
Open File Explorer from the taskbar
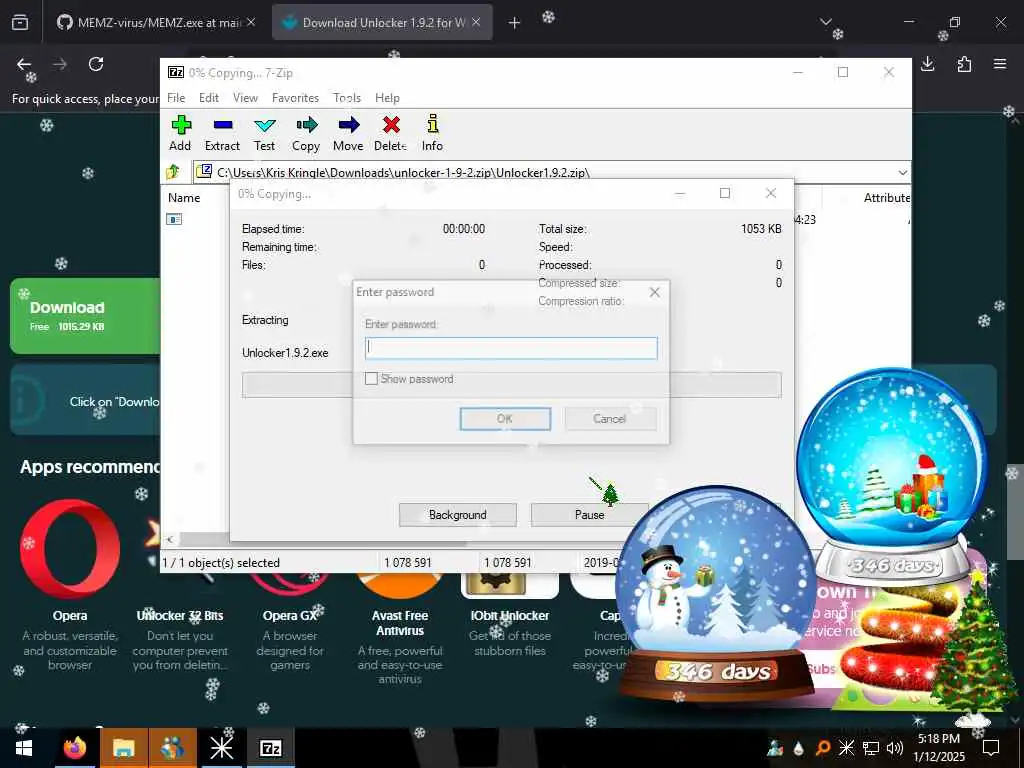click(124, 748)
